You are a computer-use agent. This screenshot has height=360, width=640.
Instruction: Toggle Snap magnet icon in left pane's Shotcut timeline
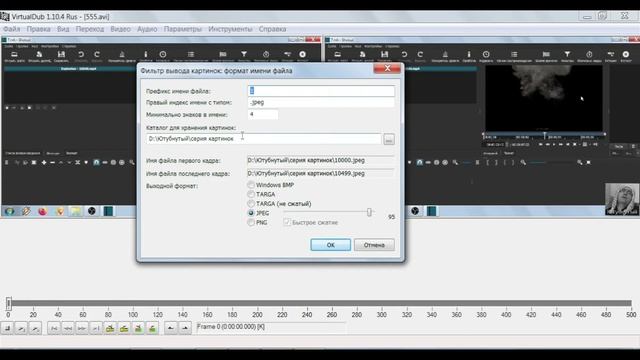[96, 162]
